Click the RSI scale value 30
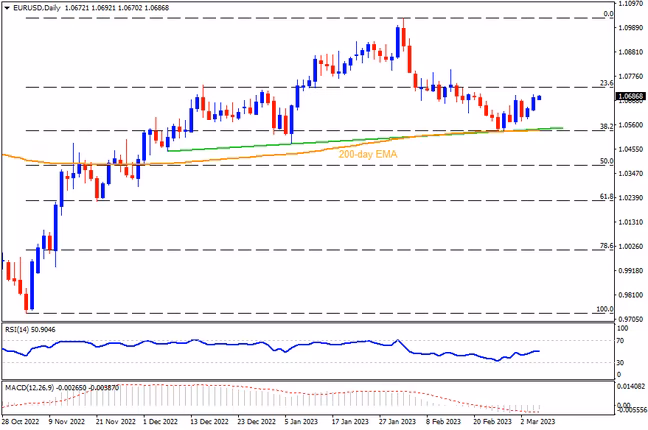This screenshot has height=430, width=648. pyautogui.click(x=620, y=363)
